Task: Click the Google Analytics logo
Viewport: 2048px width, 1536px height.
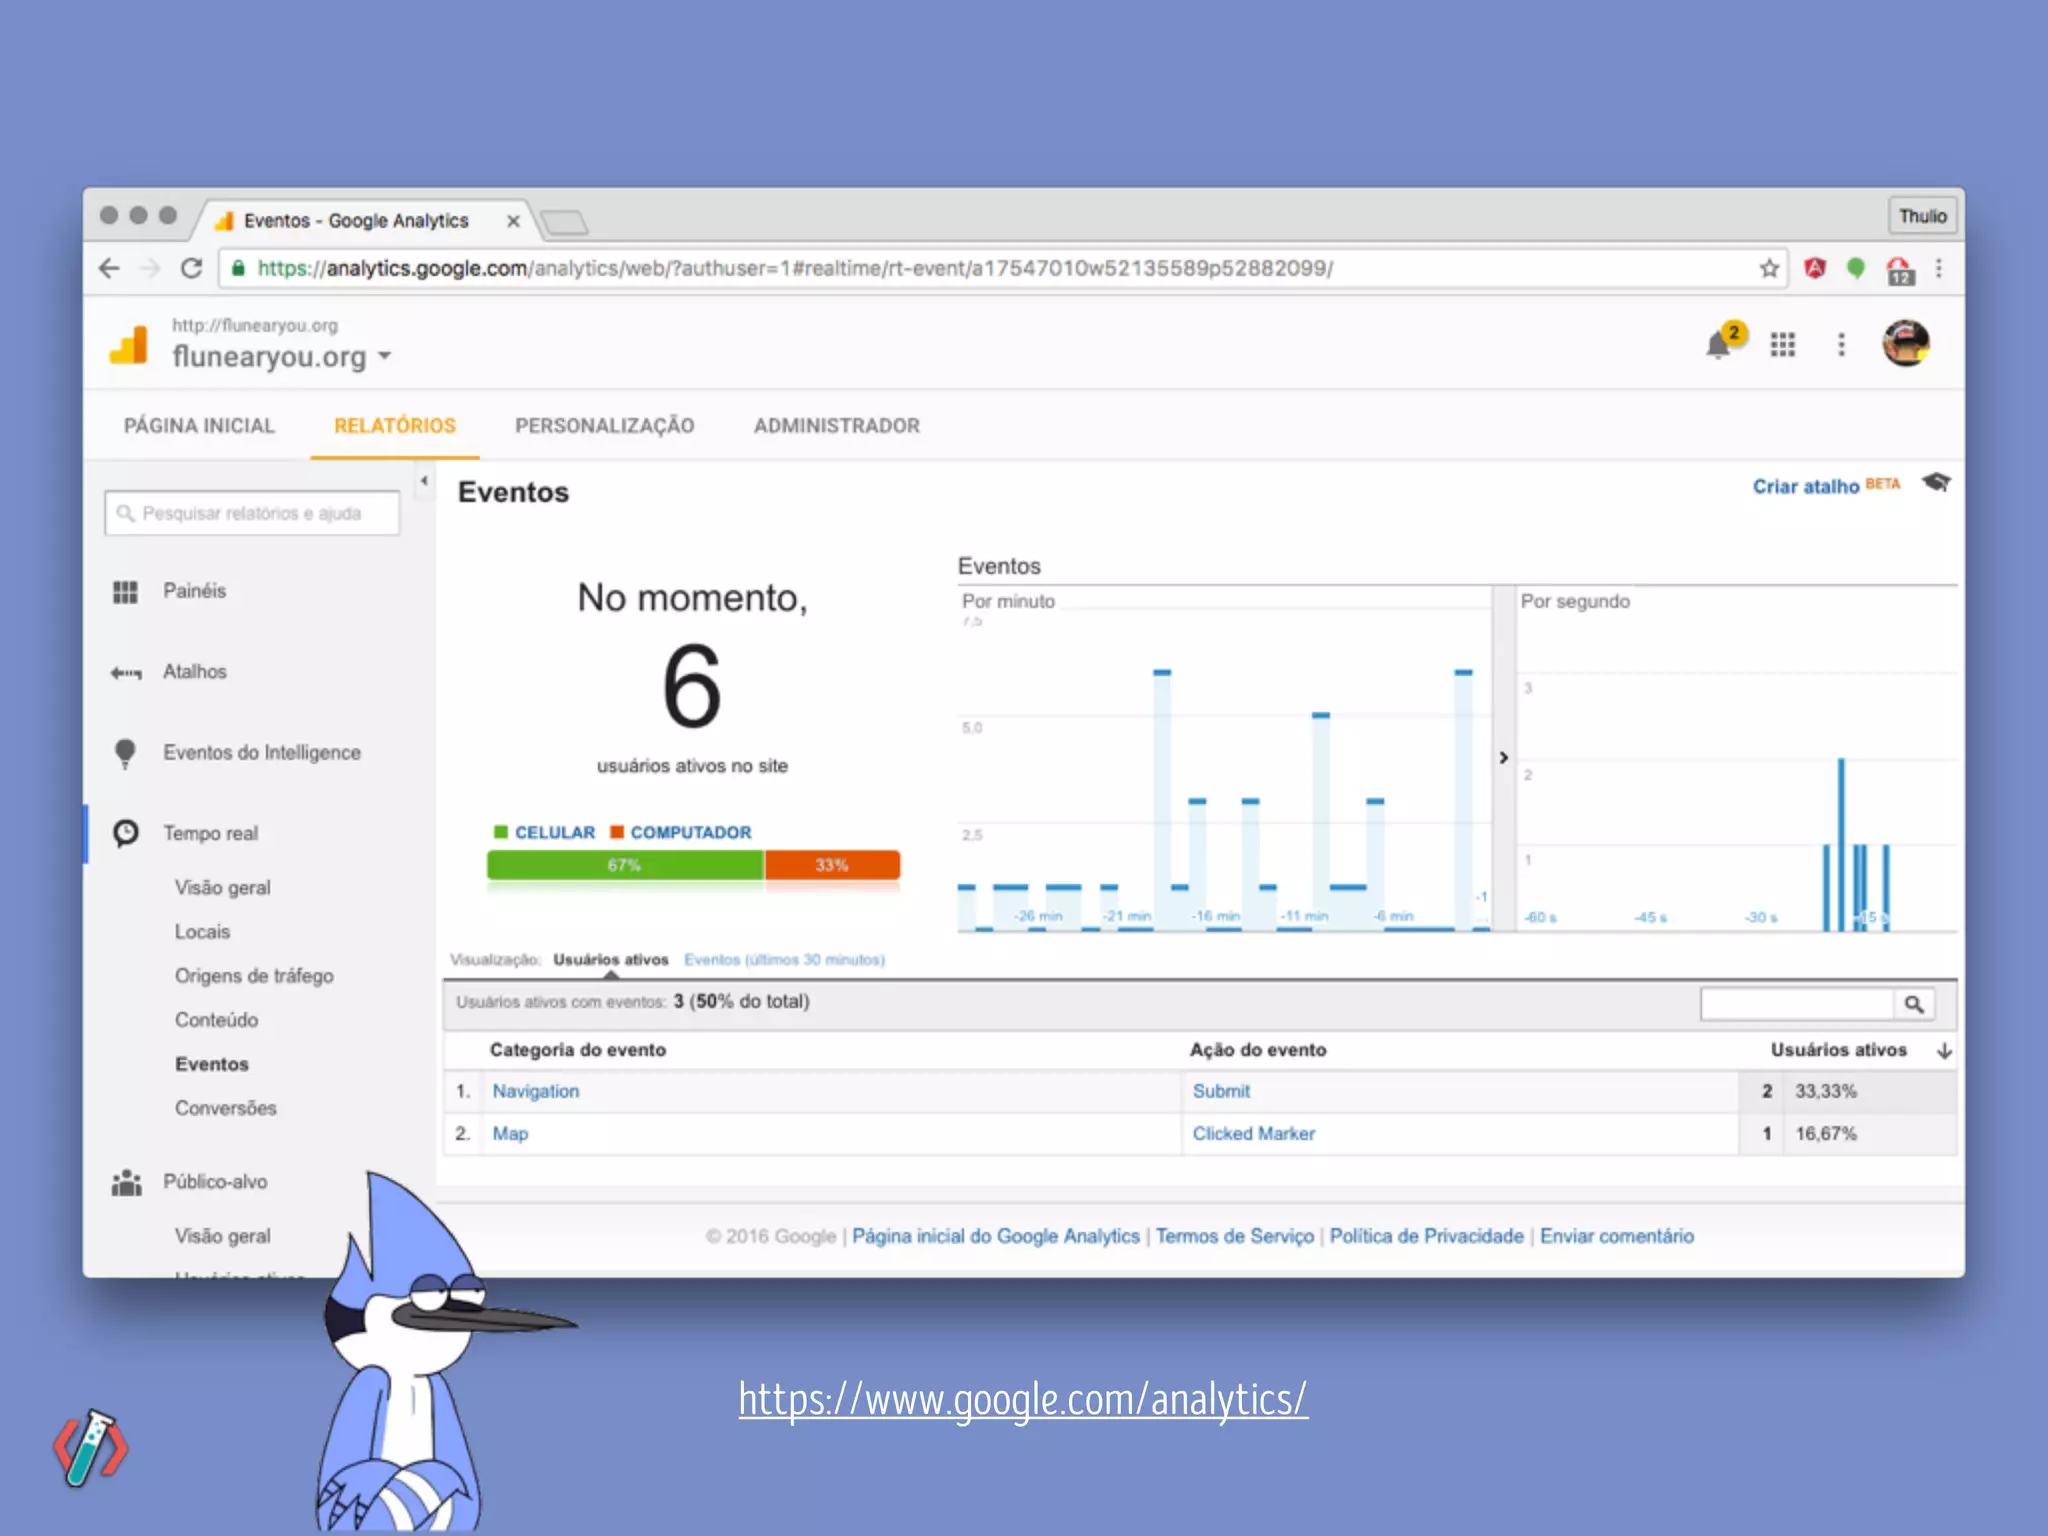Action: (x=129, y=345)
